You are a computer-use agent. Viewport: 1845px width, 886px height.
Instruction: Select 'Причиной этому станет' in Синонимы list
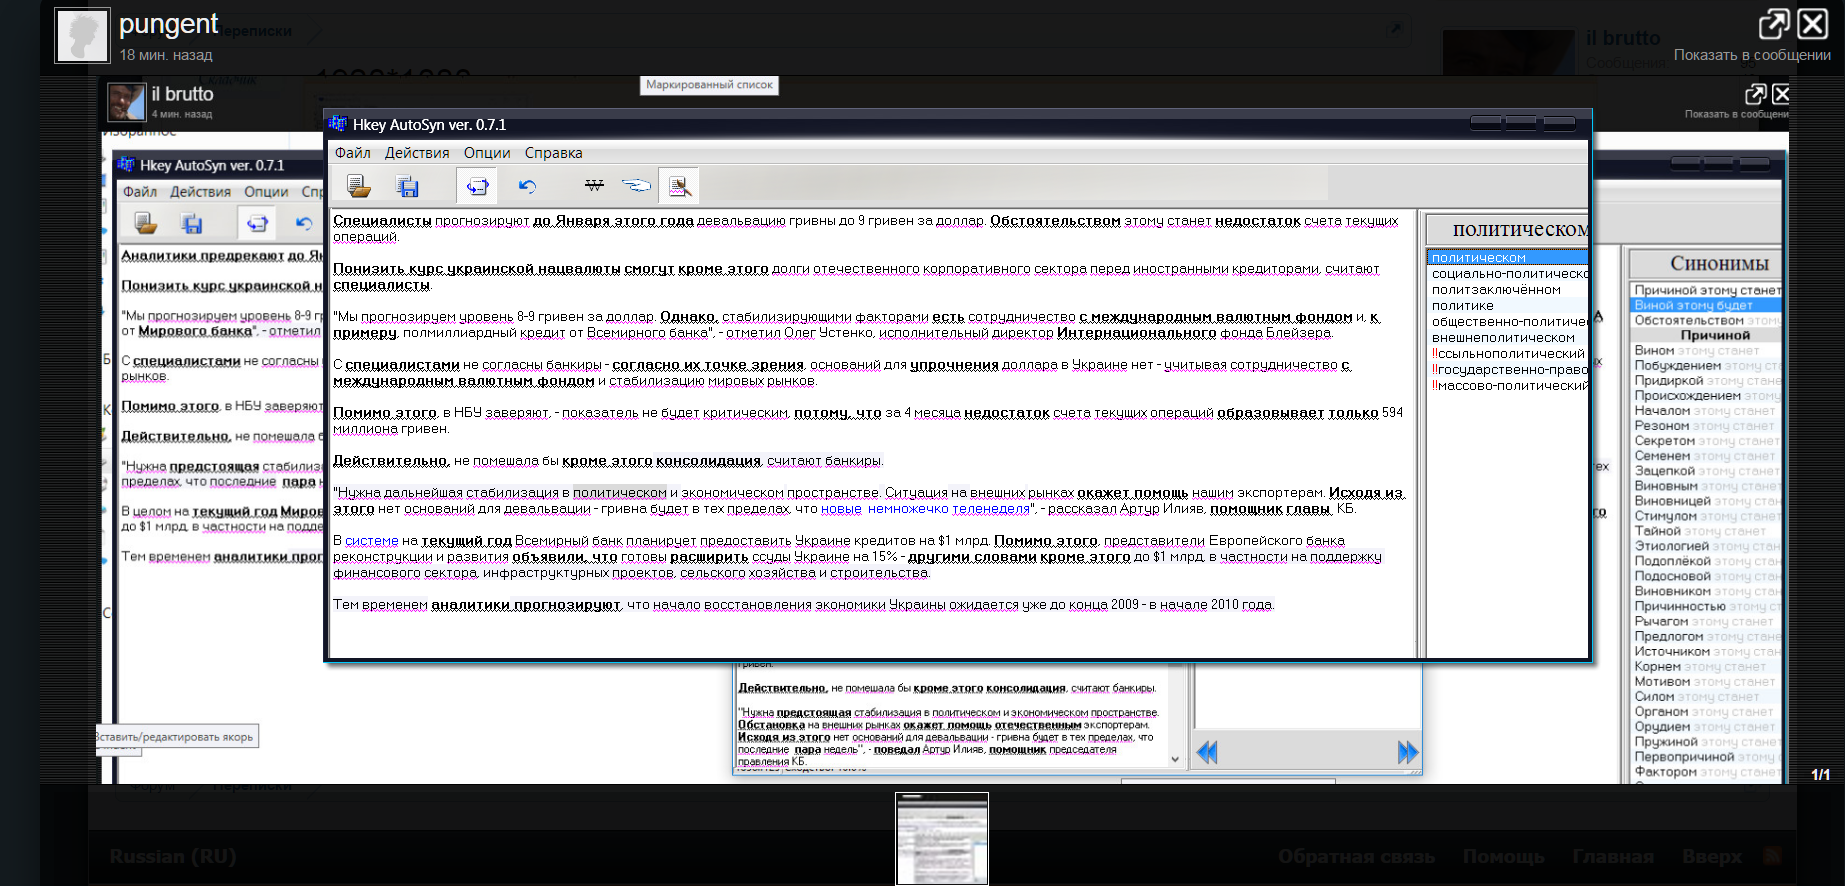click(x=1707, y=290)
